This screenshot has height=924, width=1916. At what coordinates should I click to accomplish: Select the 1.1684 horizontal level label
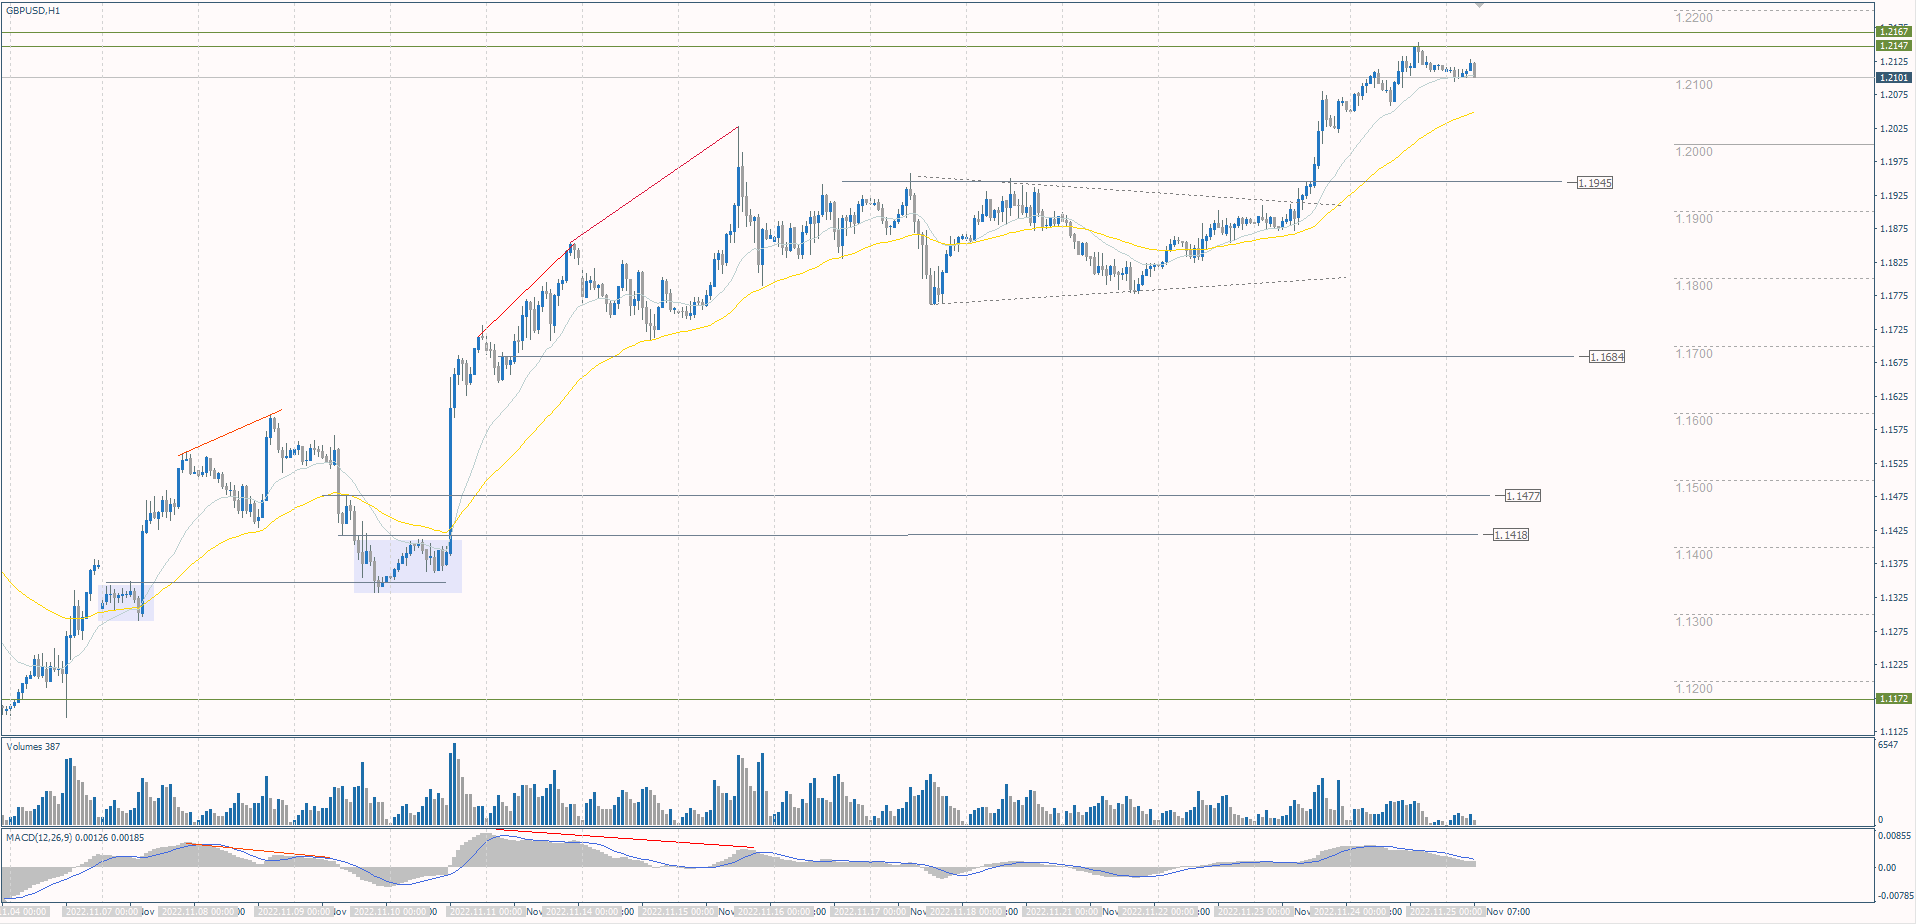pyautogui.click(x=1607, y=357)
